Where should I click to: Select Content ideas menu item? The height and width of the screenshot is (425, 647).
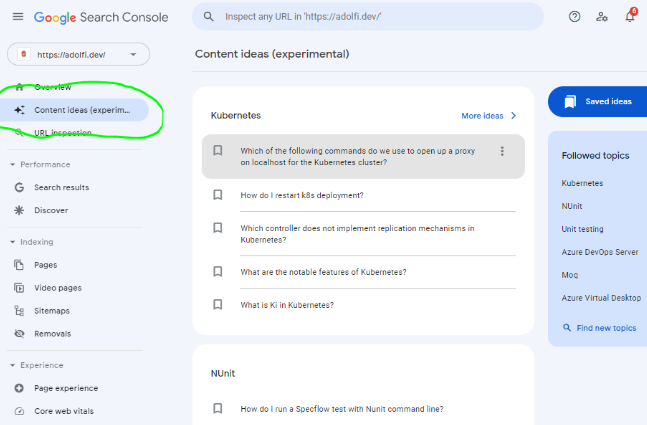[74, 110]
